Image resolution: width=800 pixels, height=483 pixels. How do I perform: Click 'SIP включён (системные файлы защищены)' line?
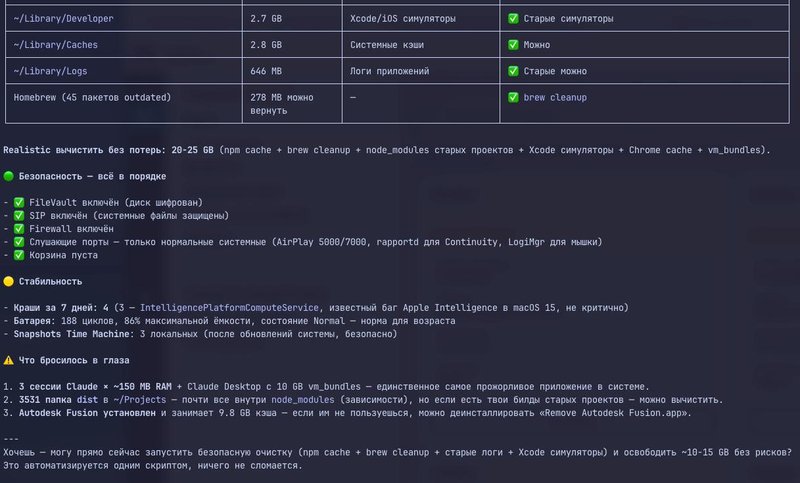point(129,216)
